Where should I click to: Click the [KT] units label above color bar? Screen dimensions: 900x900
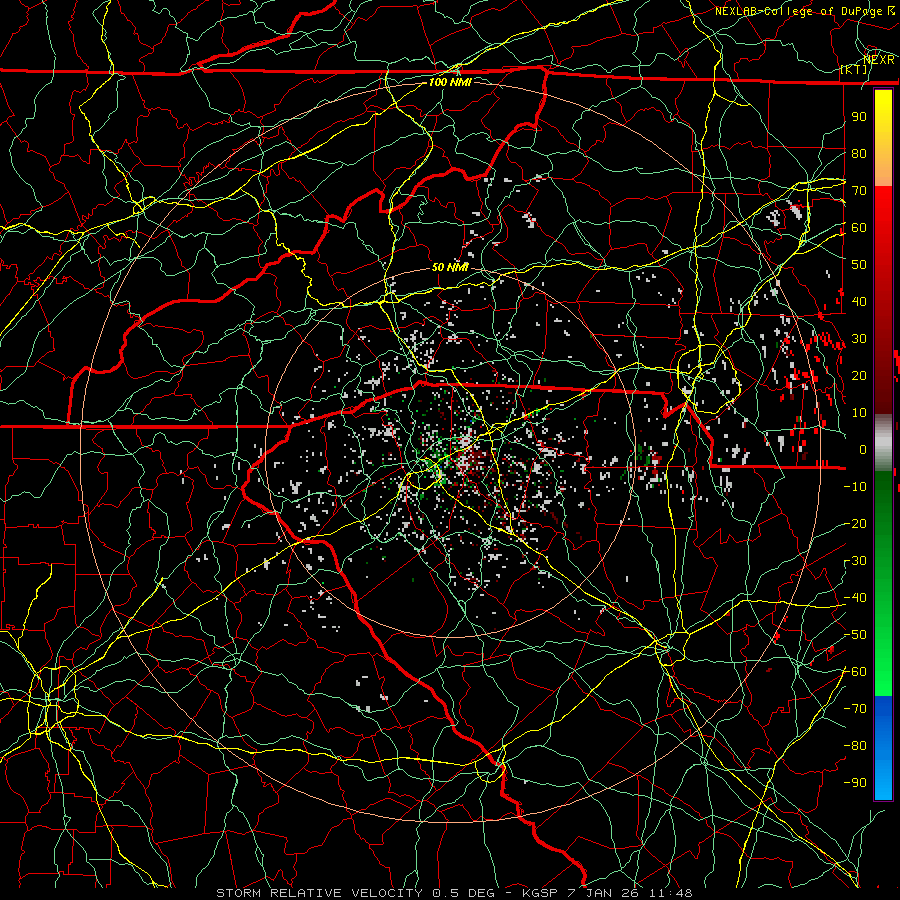coord(854,69)
